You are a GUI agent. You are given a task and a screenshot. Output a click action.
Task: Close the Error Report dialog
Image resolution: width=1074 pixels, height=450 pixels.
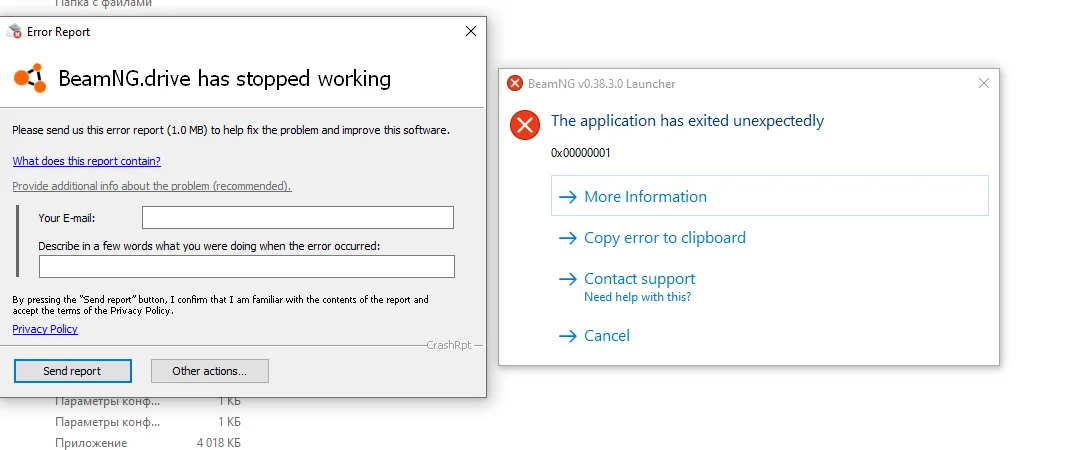coord(471,32)
